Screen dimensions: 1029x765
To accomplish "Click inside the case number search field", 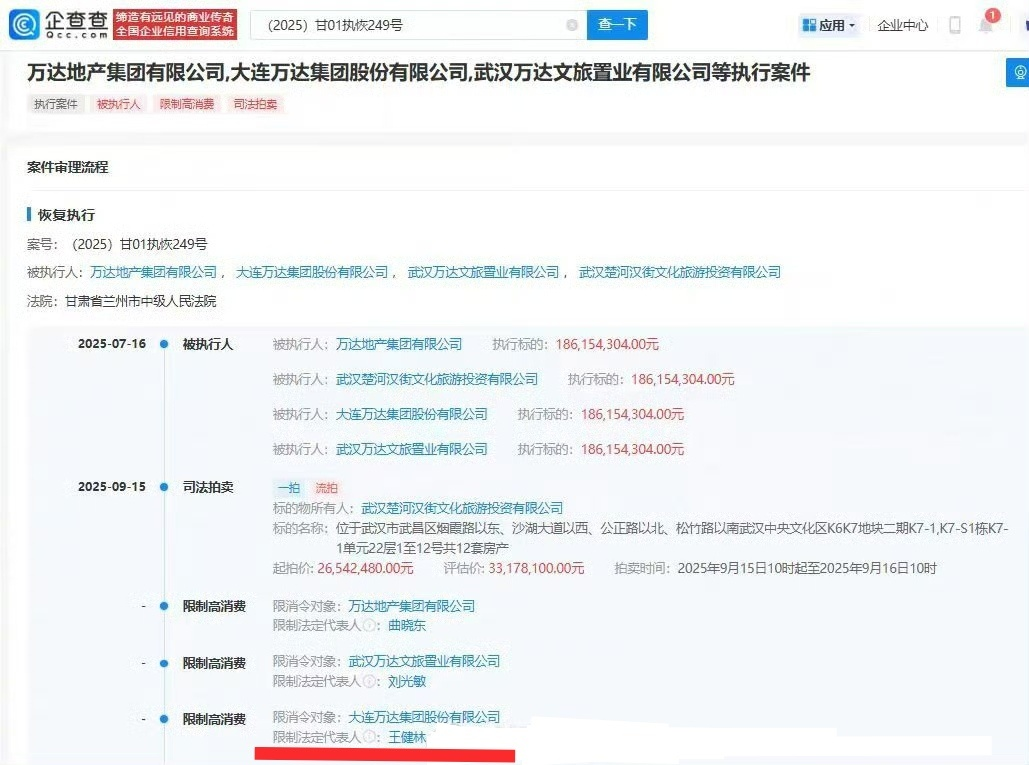I will point(420,25).
